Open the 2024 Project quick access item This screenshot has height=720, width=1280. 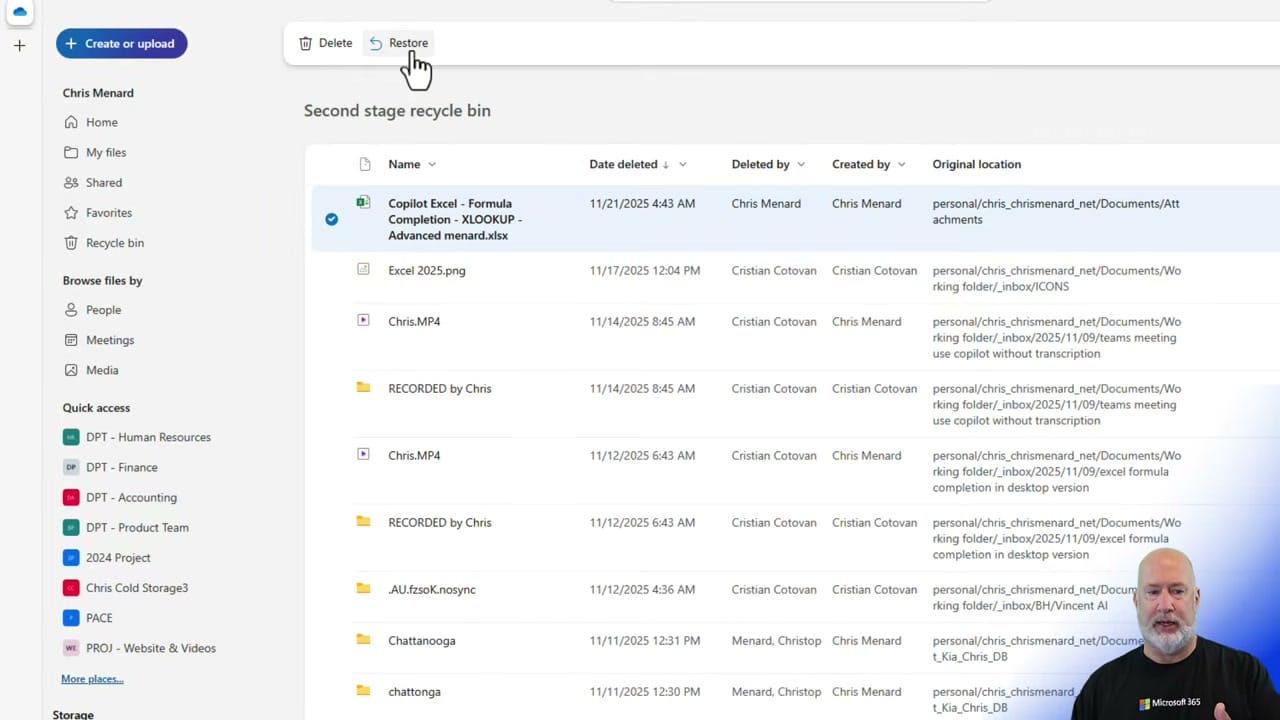118,557
